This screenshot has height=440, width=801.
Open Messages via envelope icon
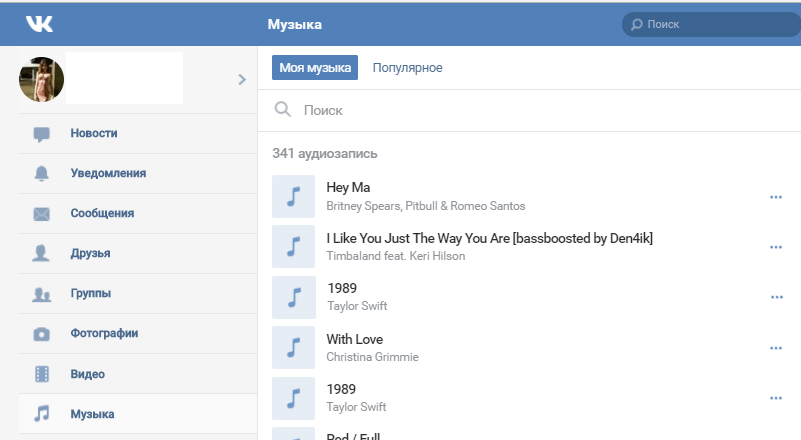click(x=42, y=214)
